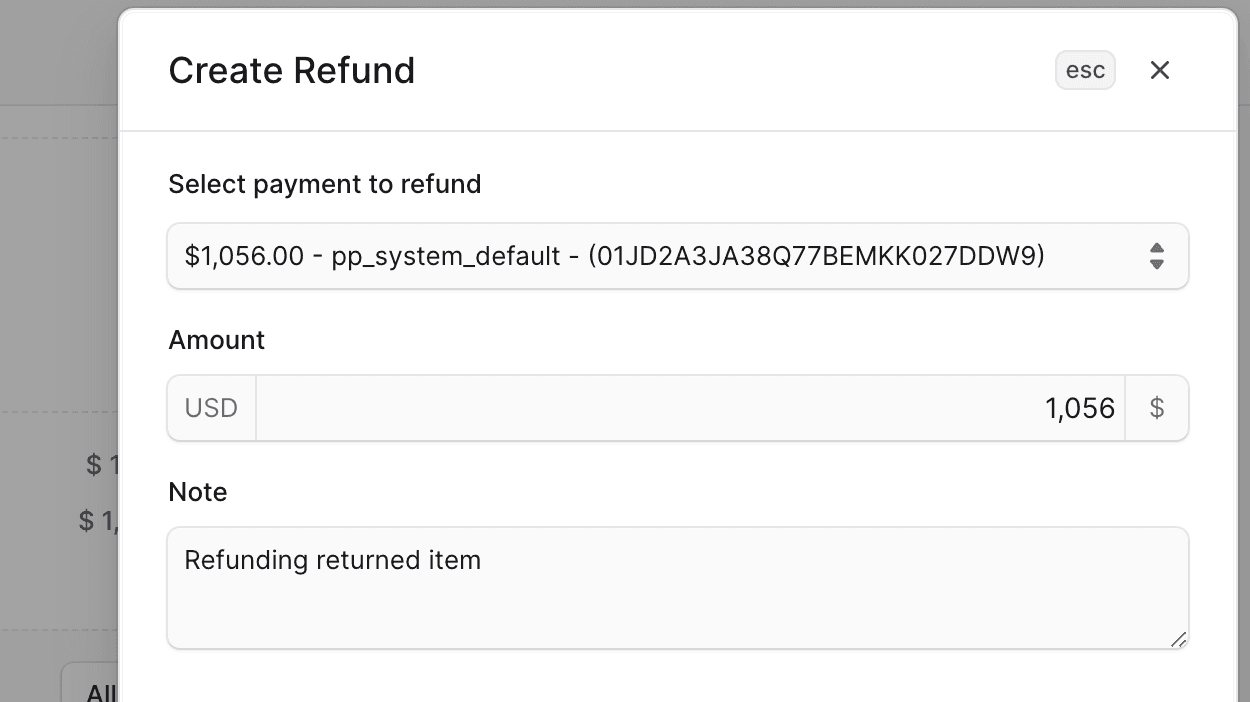
Task: Click the Create Refund dialog heading
Action: click(x=292, y=71)
